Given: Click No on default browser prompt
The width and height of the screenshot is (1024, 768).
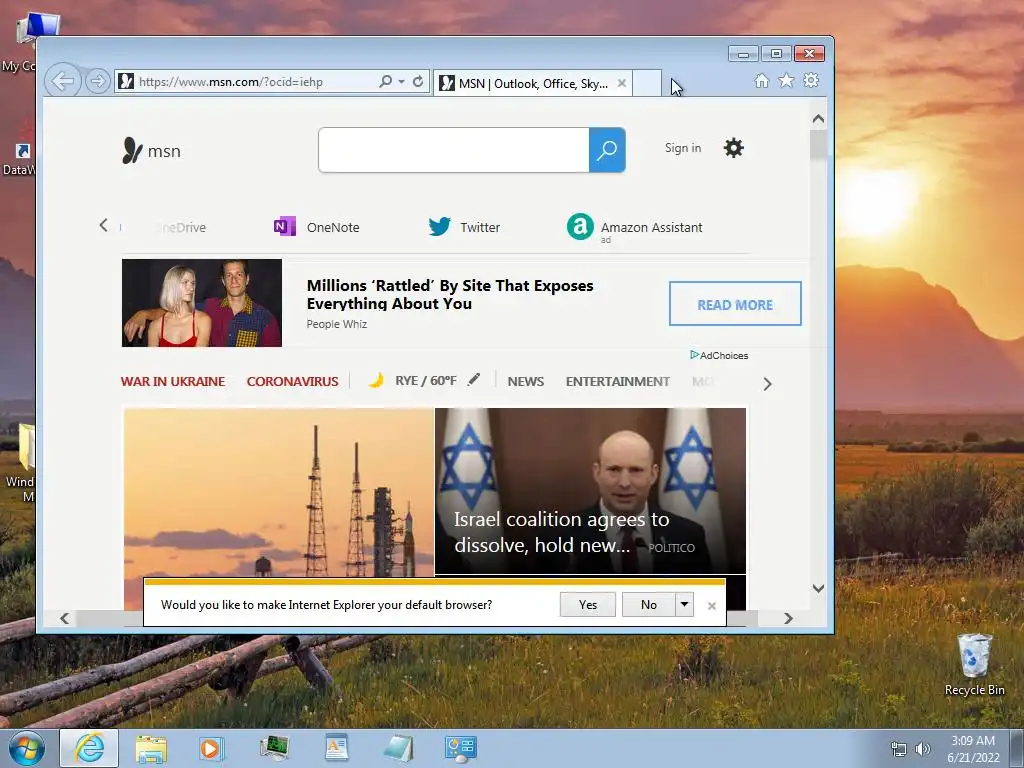Looking at the screenshot, I should (648, 605).
